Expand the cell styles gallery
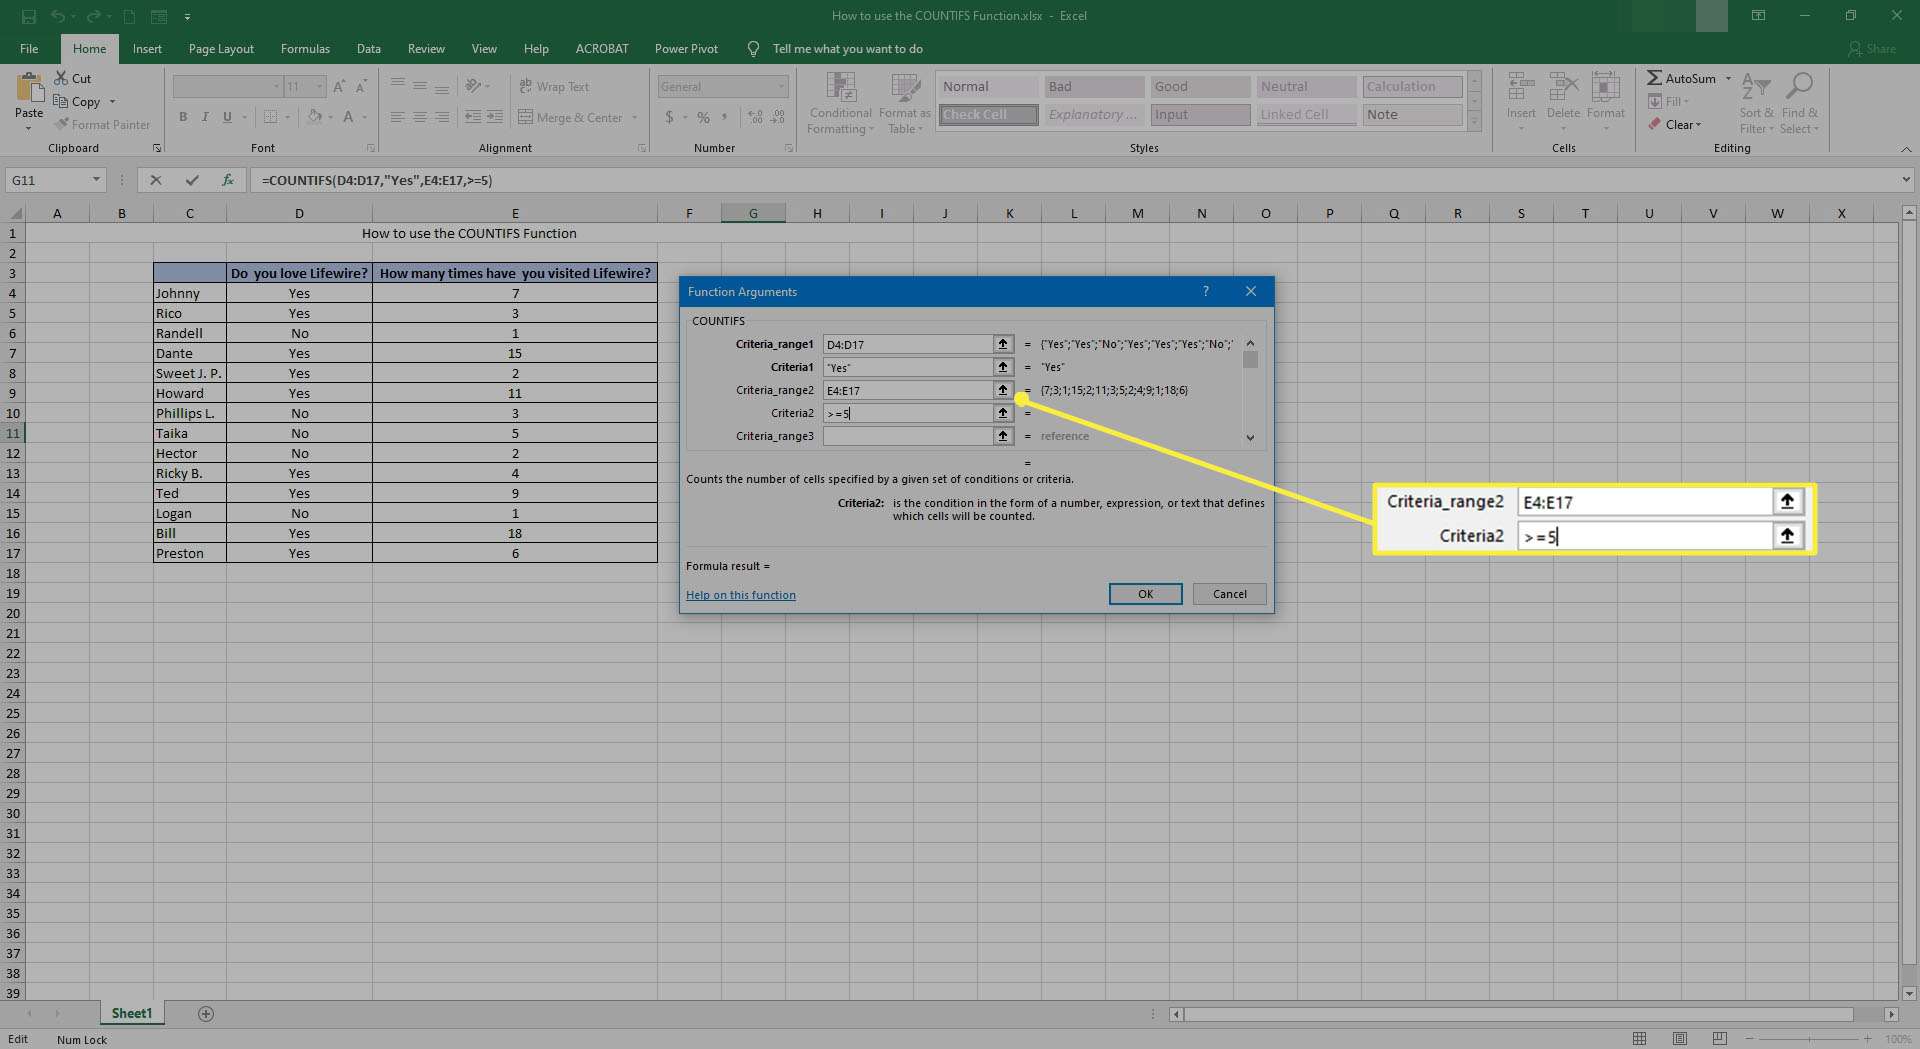This screenshot has height=1049, width=1920. point(1474,122)
